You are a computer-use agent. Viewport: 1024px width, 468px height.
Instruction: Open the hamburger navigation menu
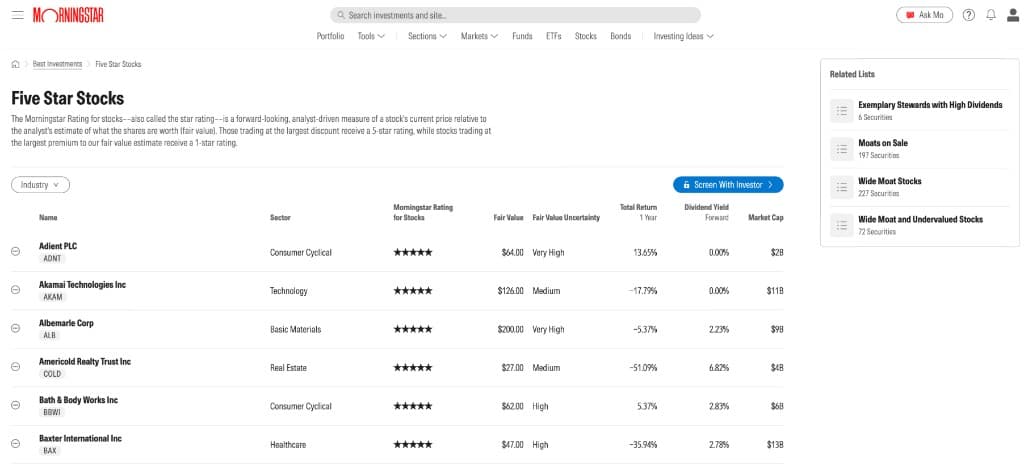[18, 15]
